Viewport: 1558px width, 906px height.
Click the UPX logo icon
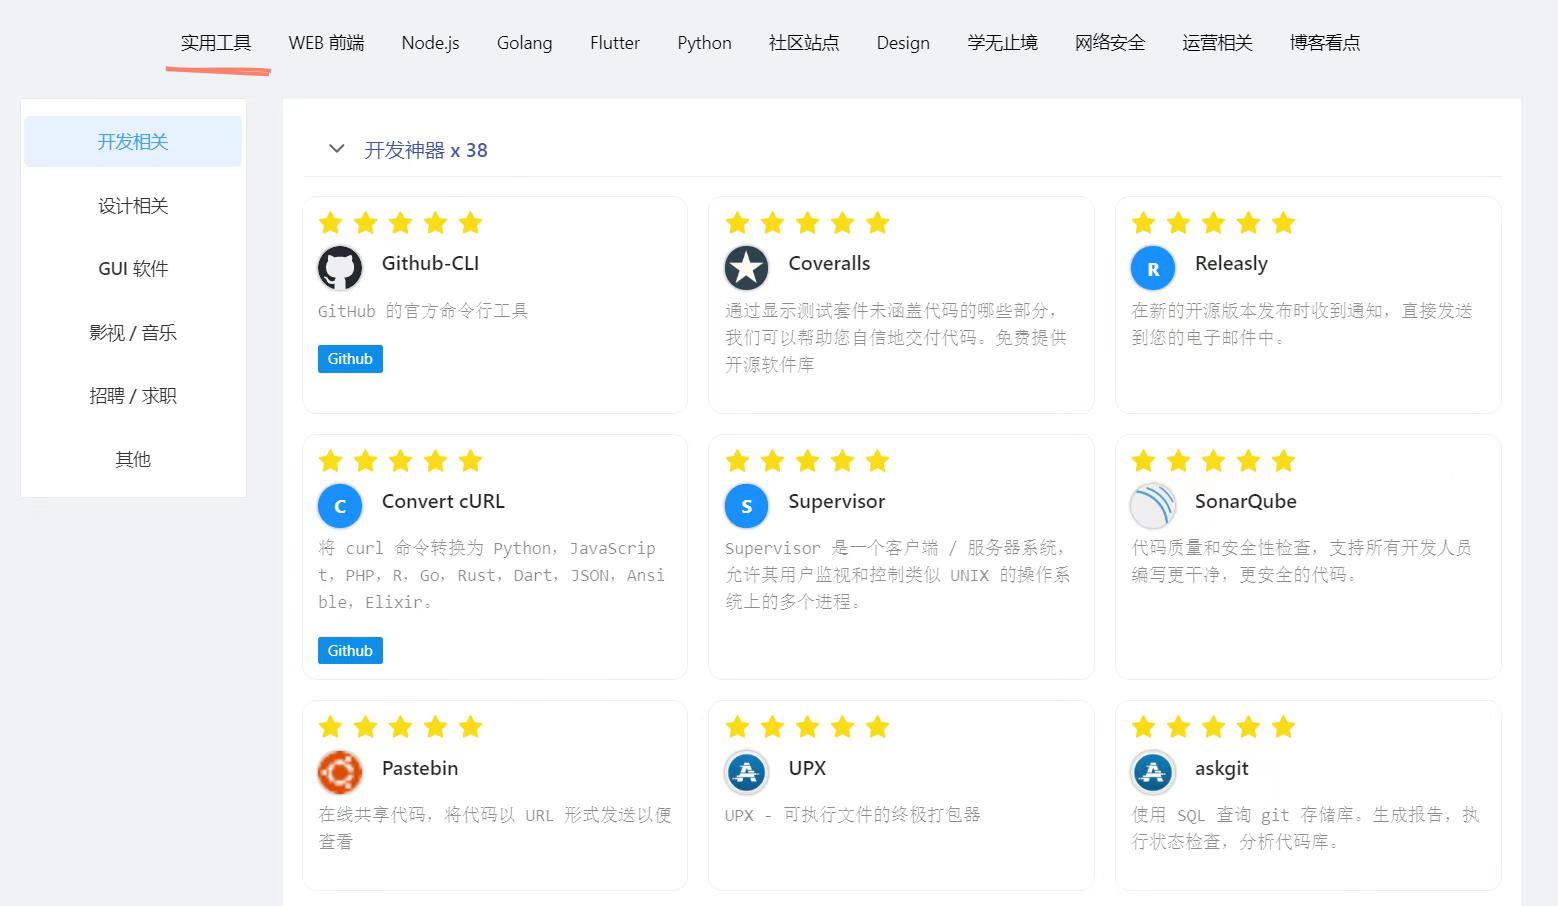coord(746,772)
